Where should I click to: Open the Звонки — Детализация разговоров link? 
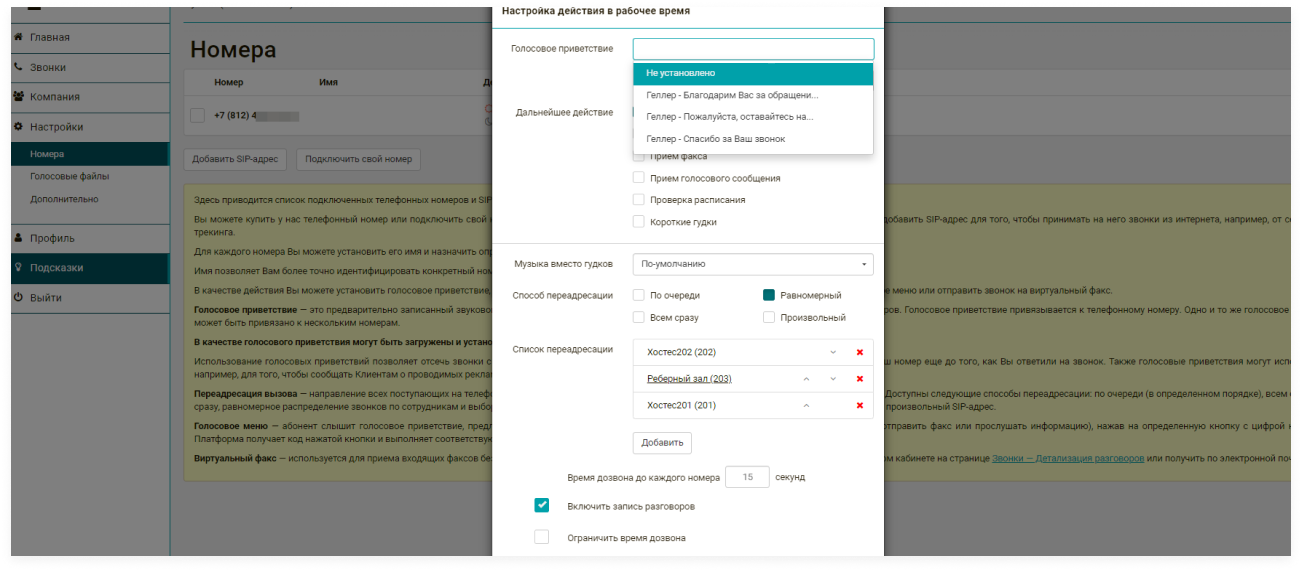click(x=1068, y=458)
